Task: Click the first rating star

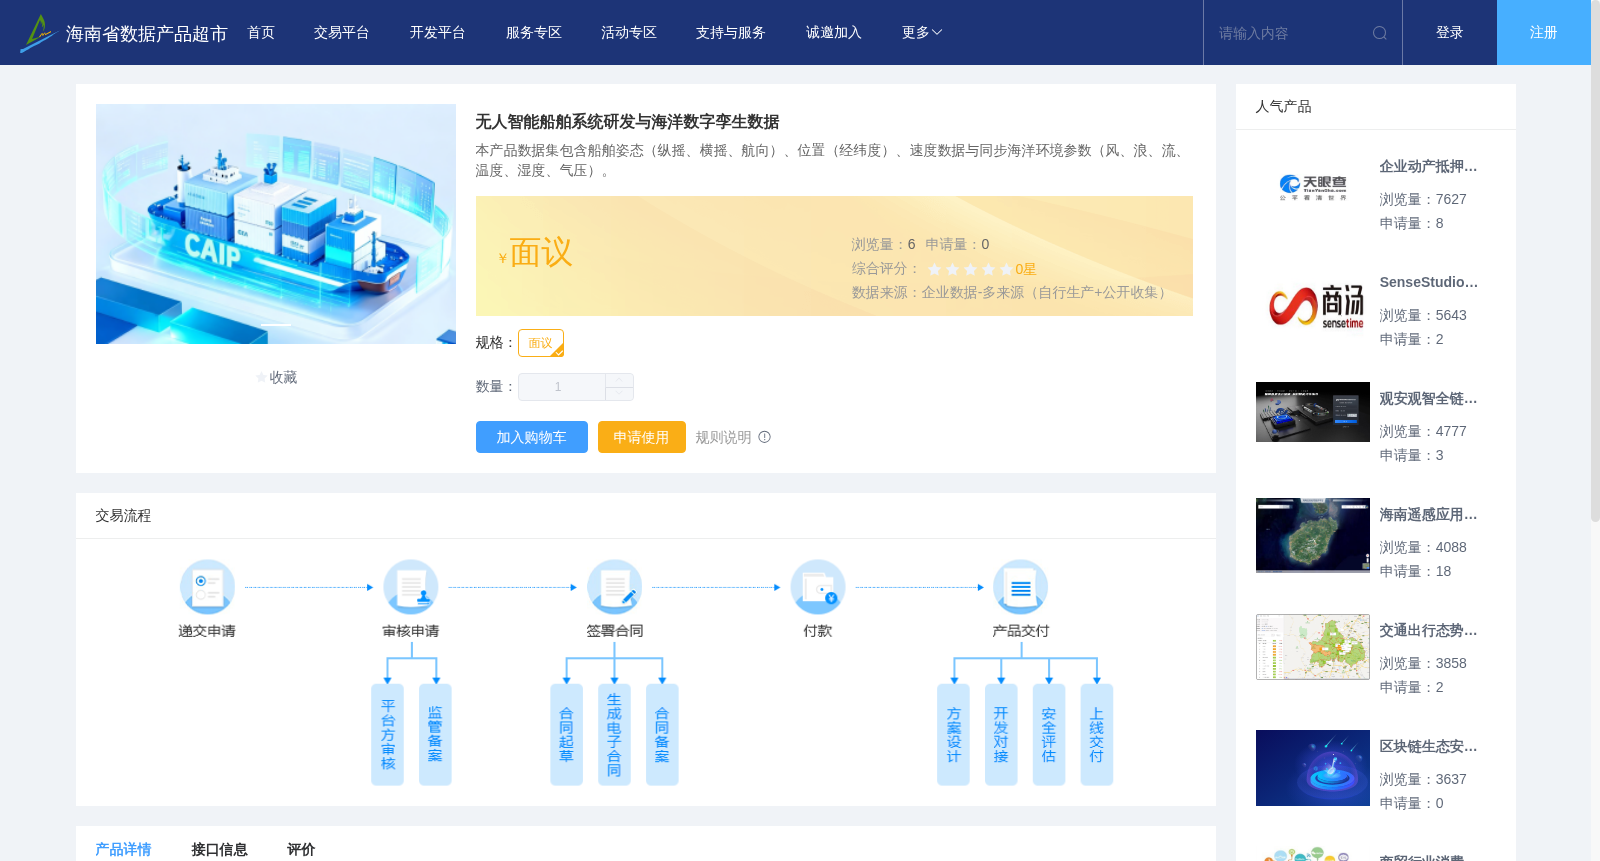Action: [935, 269]
